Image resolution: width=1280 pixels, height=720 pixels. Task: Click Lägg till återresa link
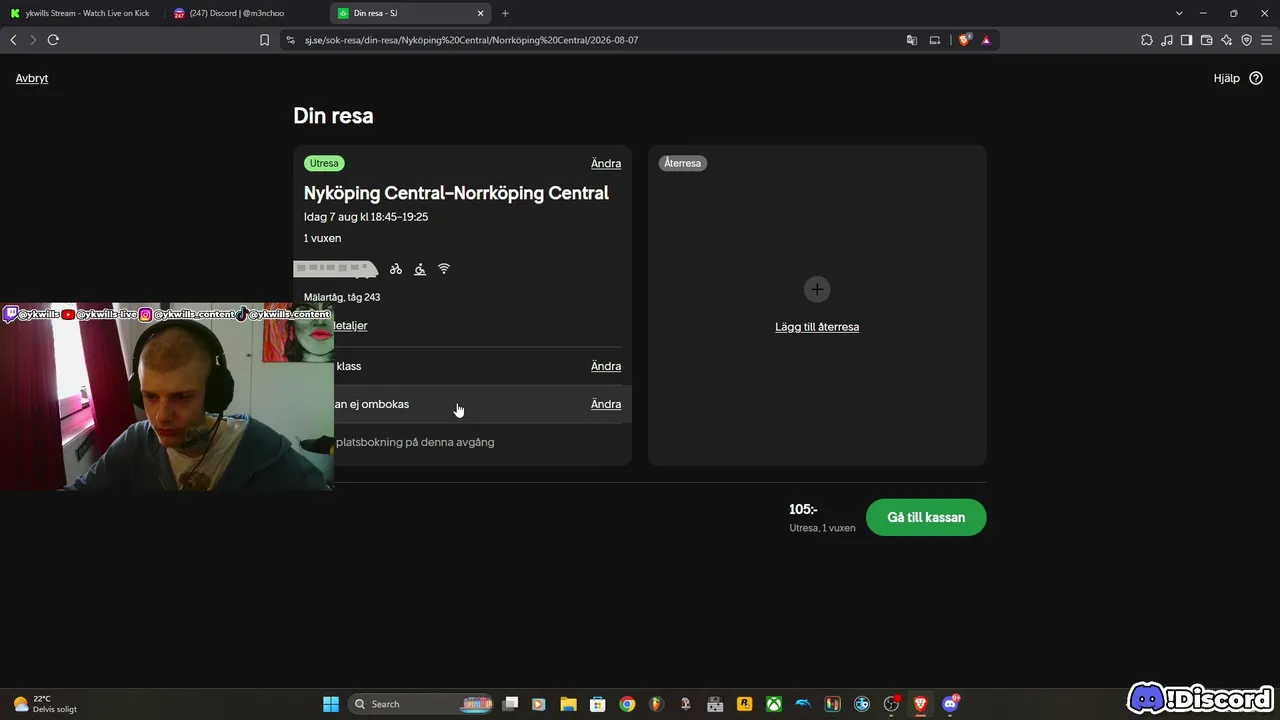(817, 327)
